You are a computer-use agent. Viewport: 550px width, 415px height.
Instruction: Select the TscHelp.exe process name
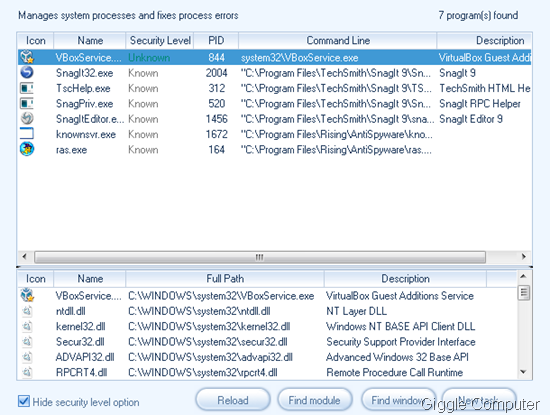pos(83,88)
